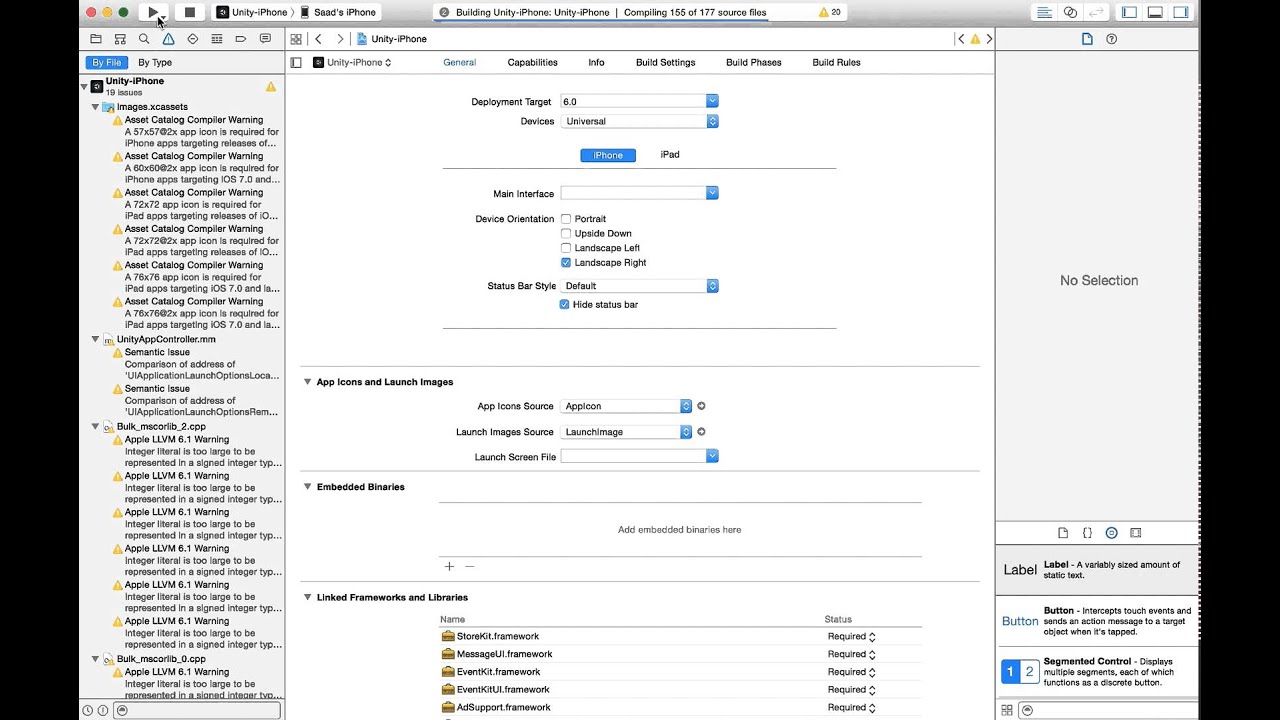
Task: Select StoreKit.framework row
Action: (x=680, y=636)
